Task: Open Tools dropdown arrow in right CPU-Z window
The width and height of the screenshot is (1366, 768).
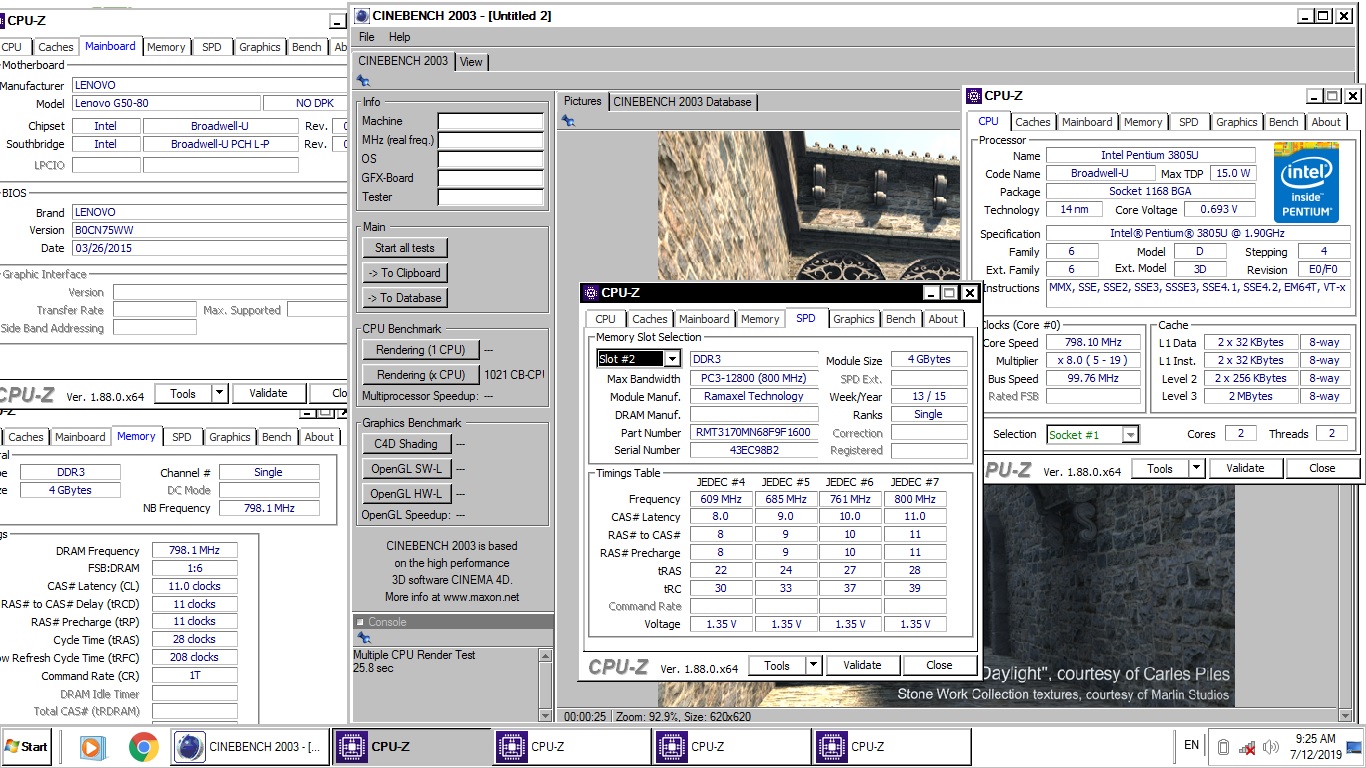Action: [x=1196, y=468]
